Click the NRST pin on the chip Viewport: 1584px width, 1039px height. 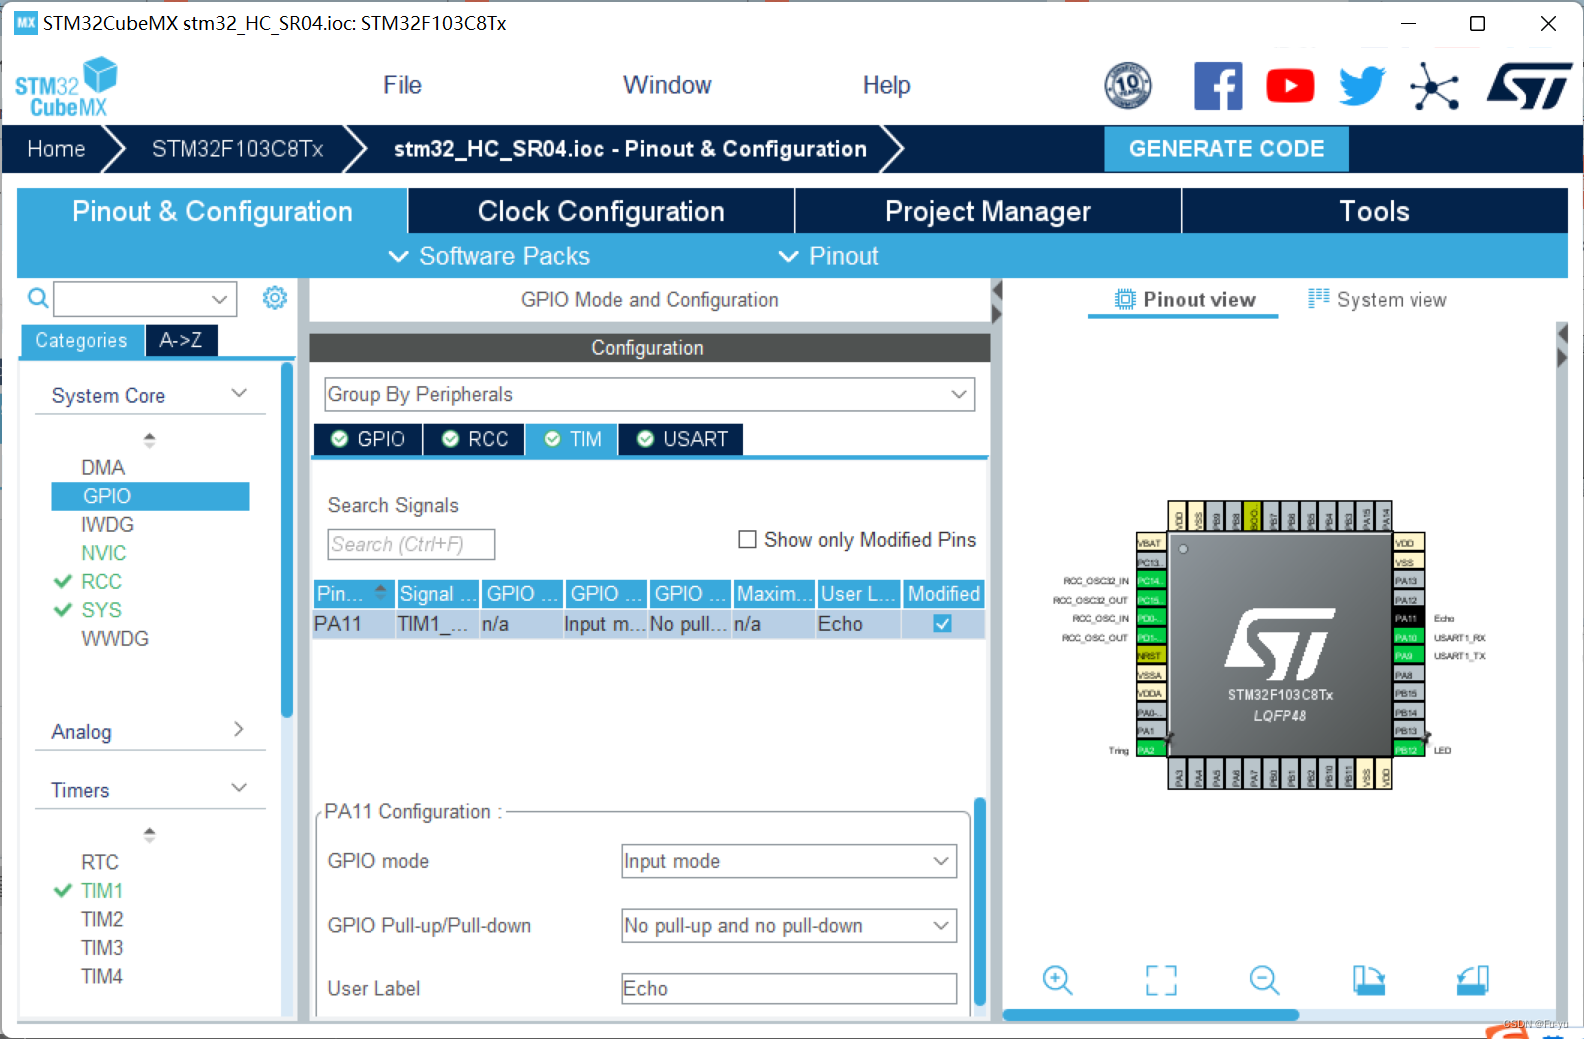tap(1150, 656)
